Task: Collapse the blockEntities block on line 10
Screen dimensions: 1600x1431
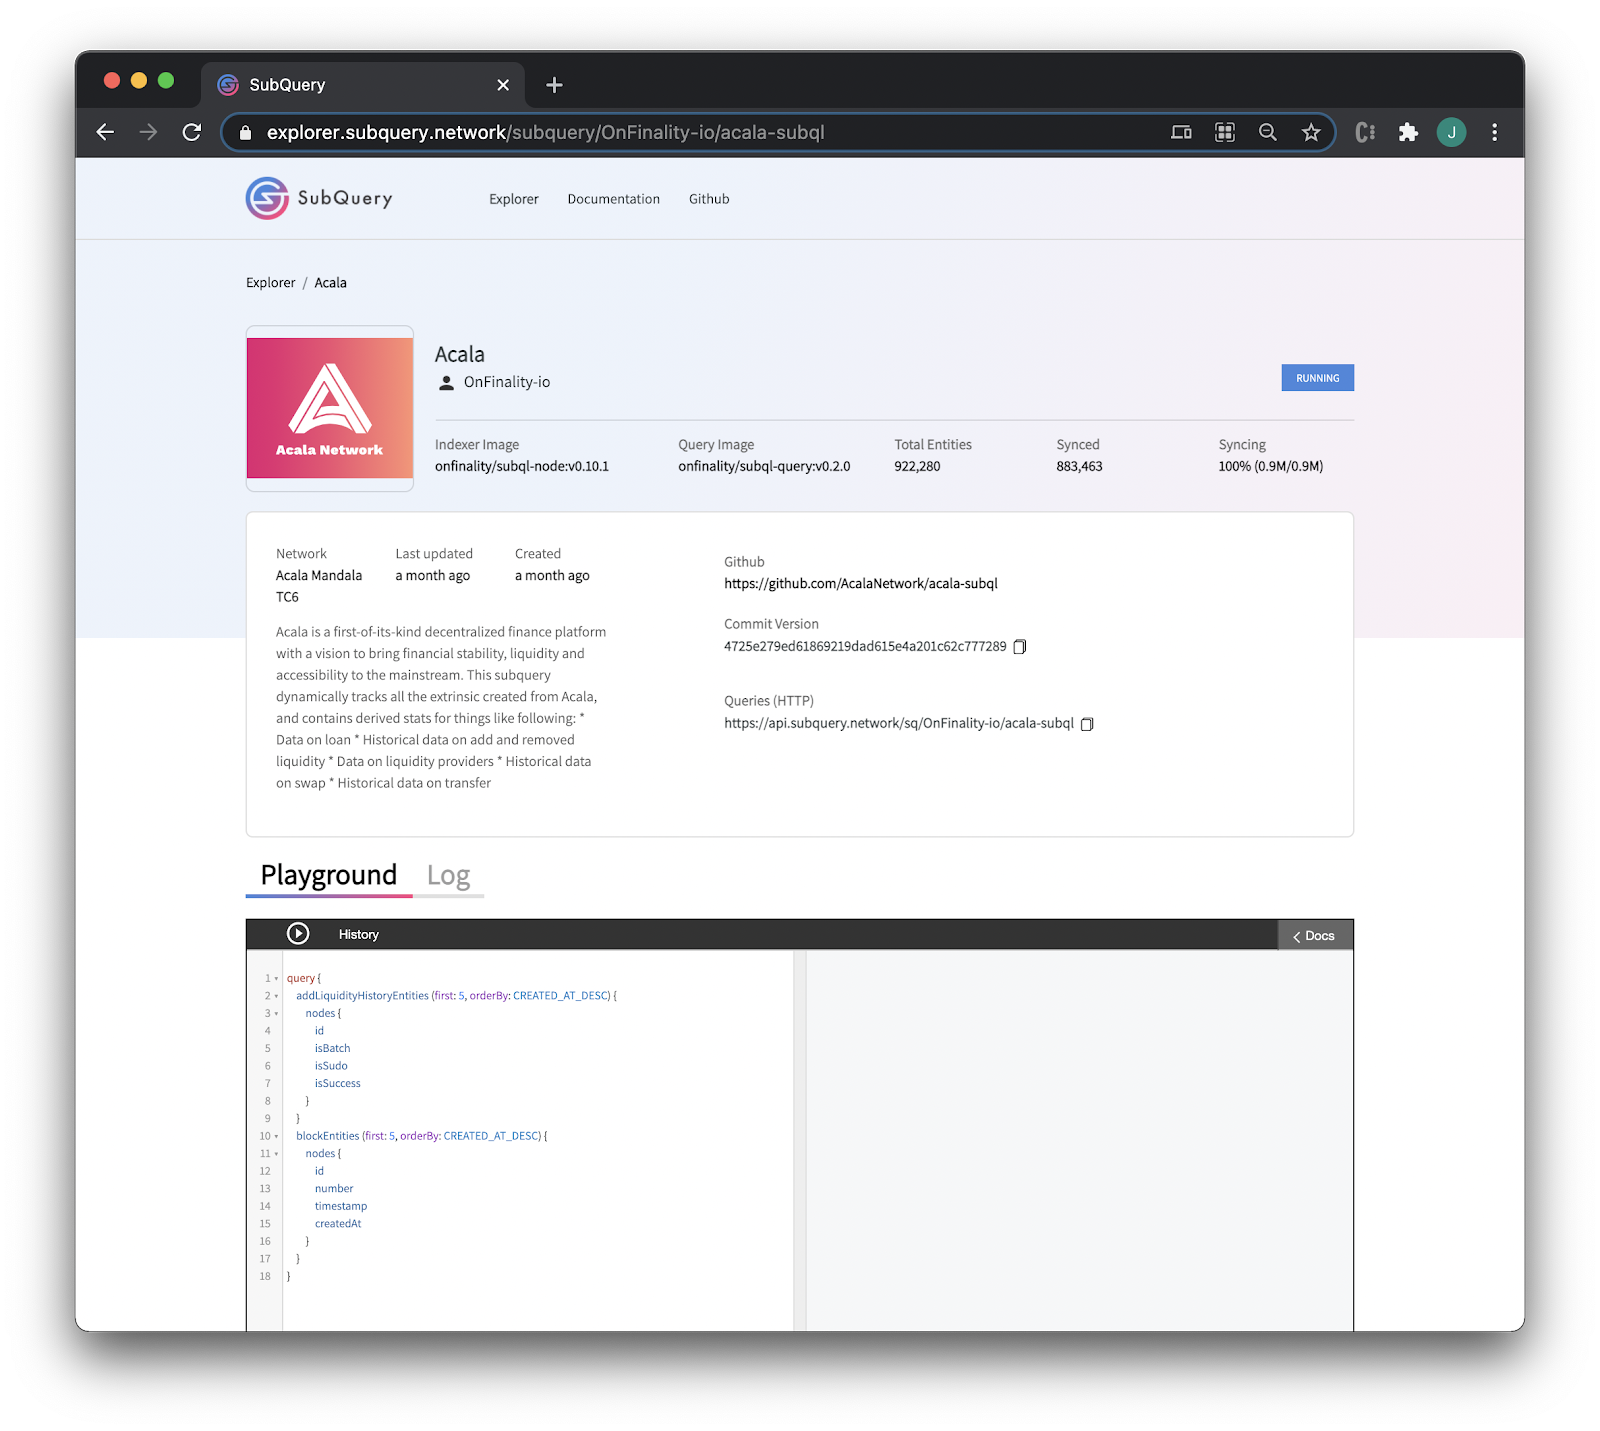Action: pyautogui.click(x=275, y=1136)
